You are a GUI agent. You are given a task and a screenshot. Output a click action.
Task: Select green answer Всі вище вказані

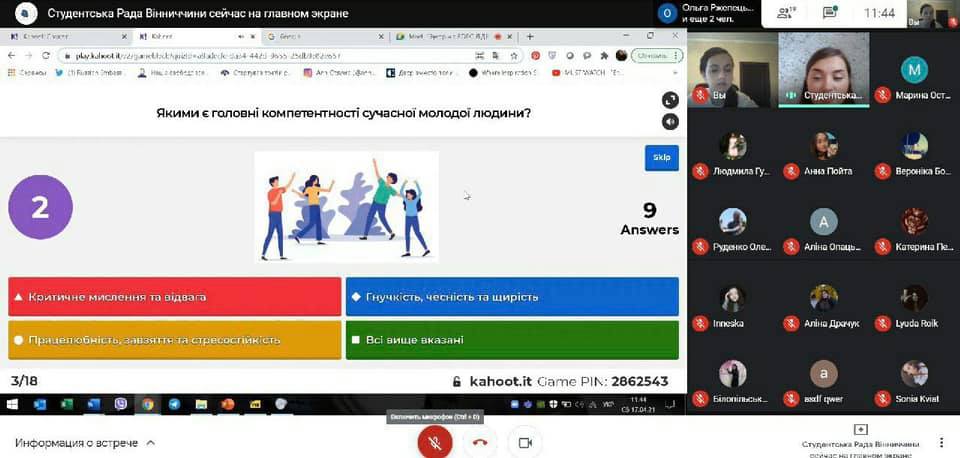click(x=512, y=340)
